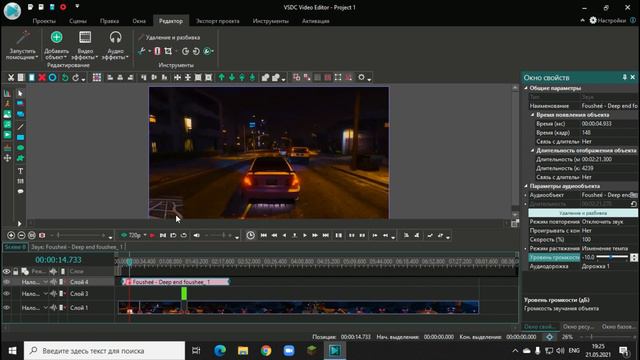Image resolution: width=640 pixels, height=360 pixels.
Task: Adjust the Уровень громкости slider
Action: coord(612,257)
